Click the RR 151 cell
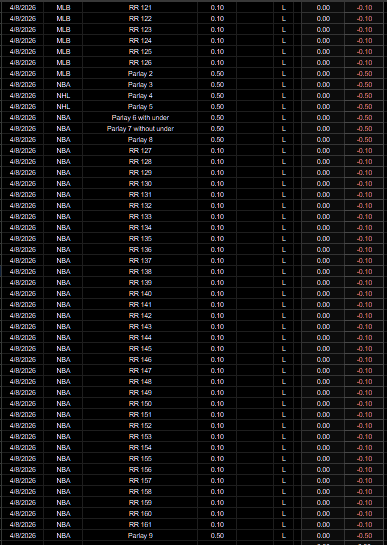The image size is (387, 545). (140, 415)
